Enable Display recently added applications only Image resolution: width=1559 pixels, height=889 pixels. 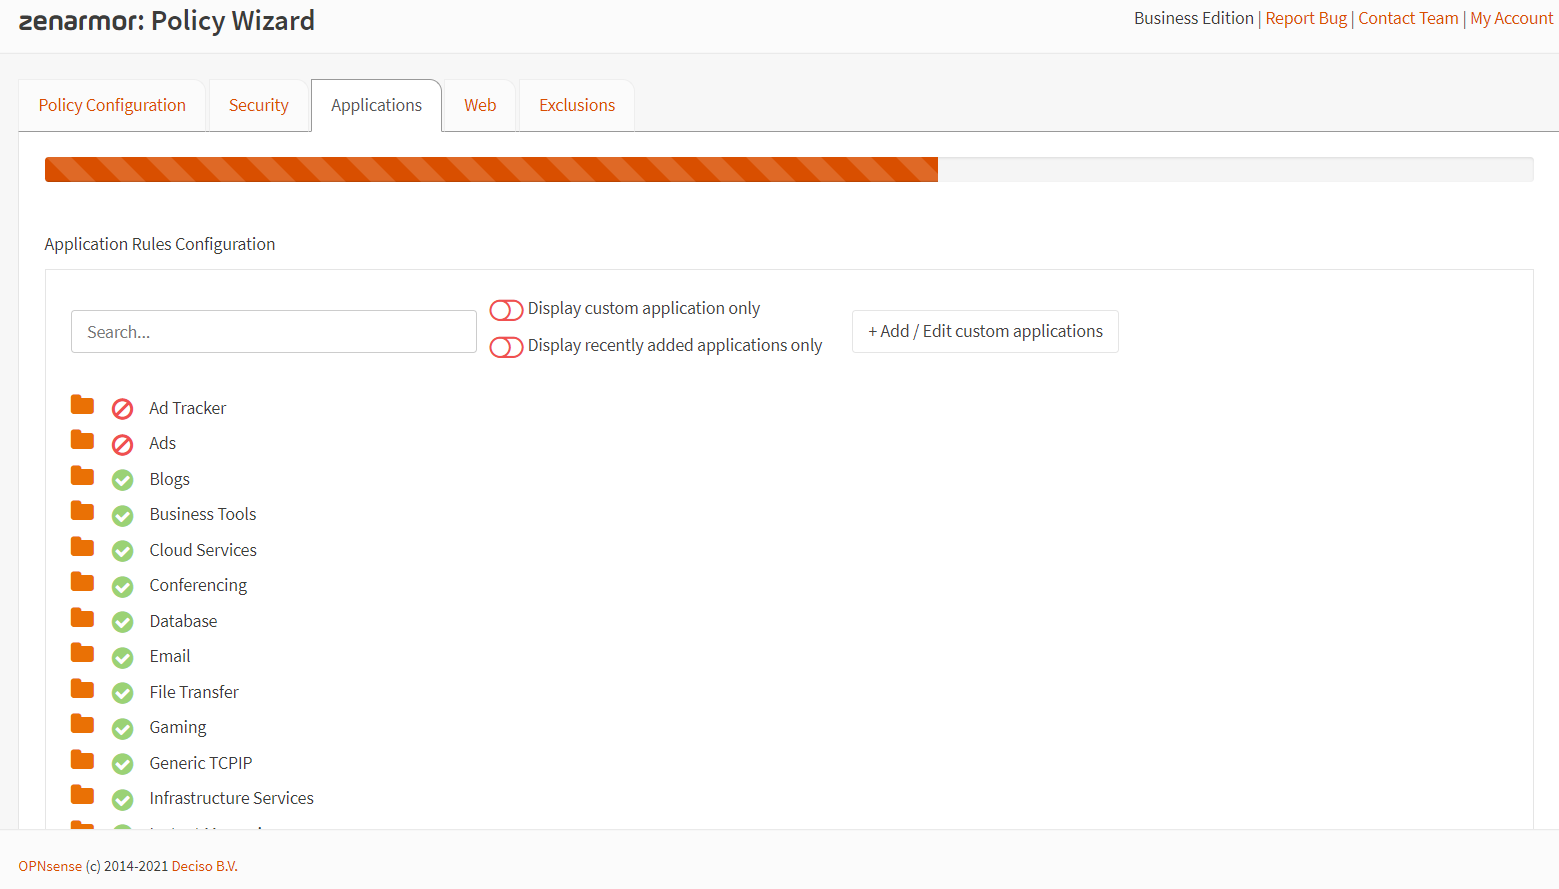click(507, 346)
